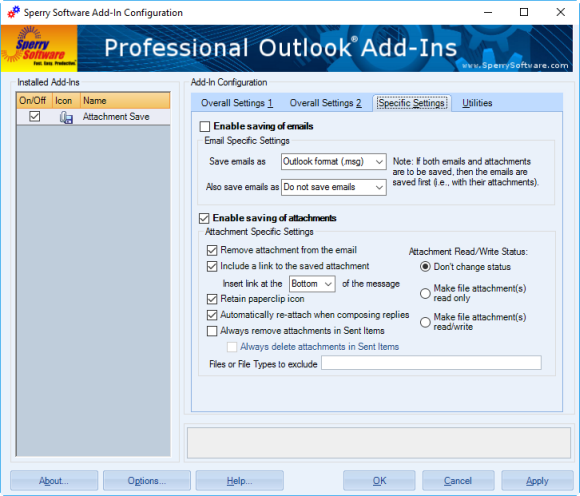
Task: Enable saving of emails checkbox
Action: coord(205,126)
